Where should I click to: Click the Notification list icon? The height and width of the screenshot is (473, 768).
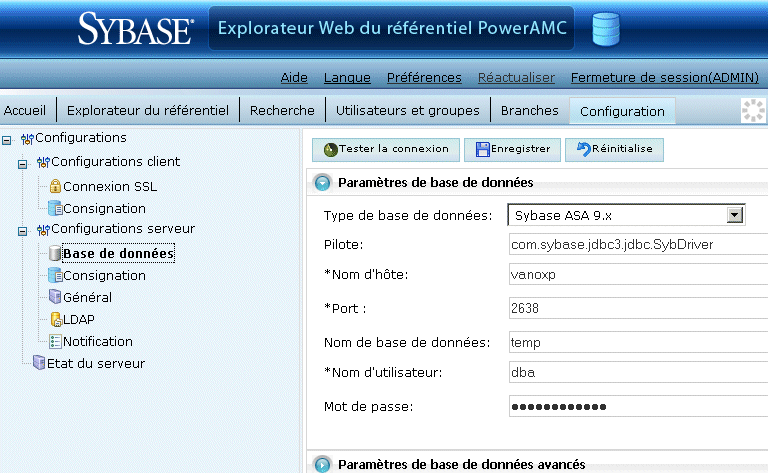[55, 341]
